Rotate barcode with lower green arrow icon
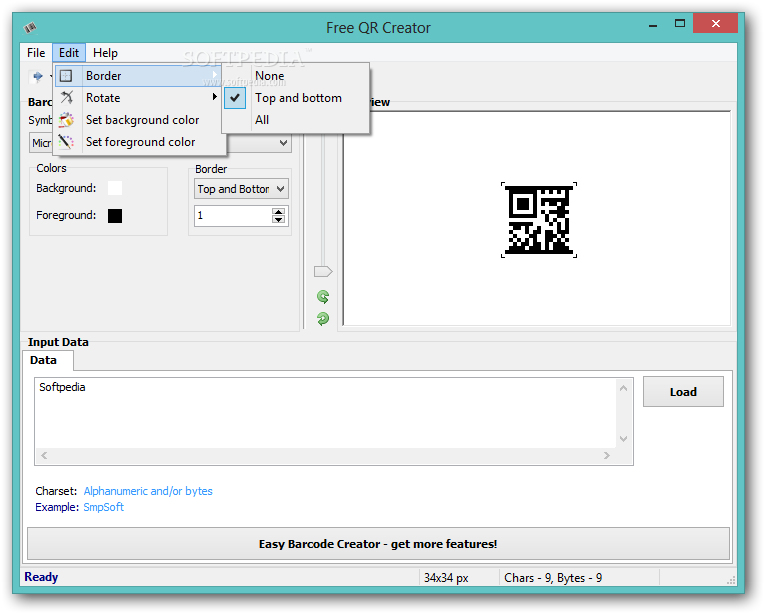Screen dimensions: 765x614 323,319
